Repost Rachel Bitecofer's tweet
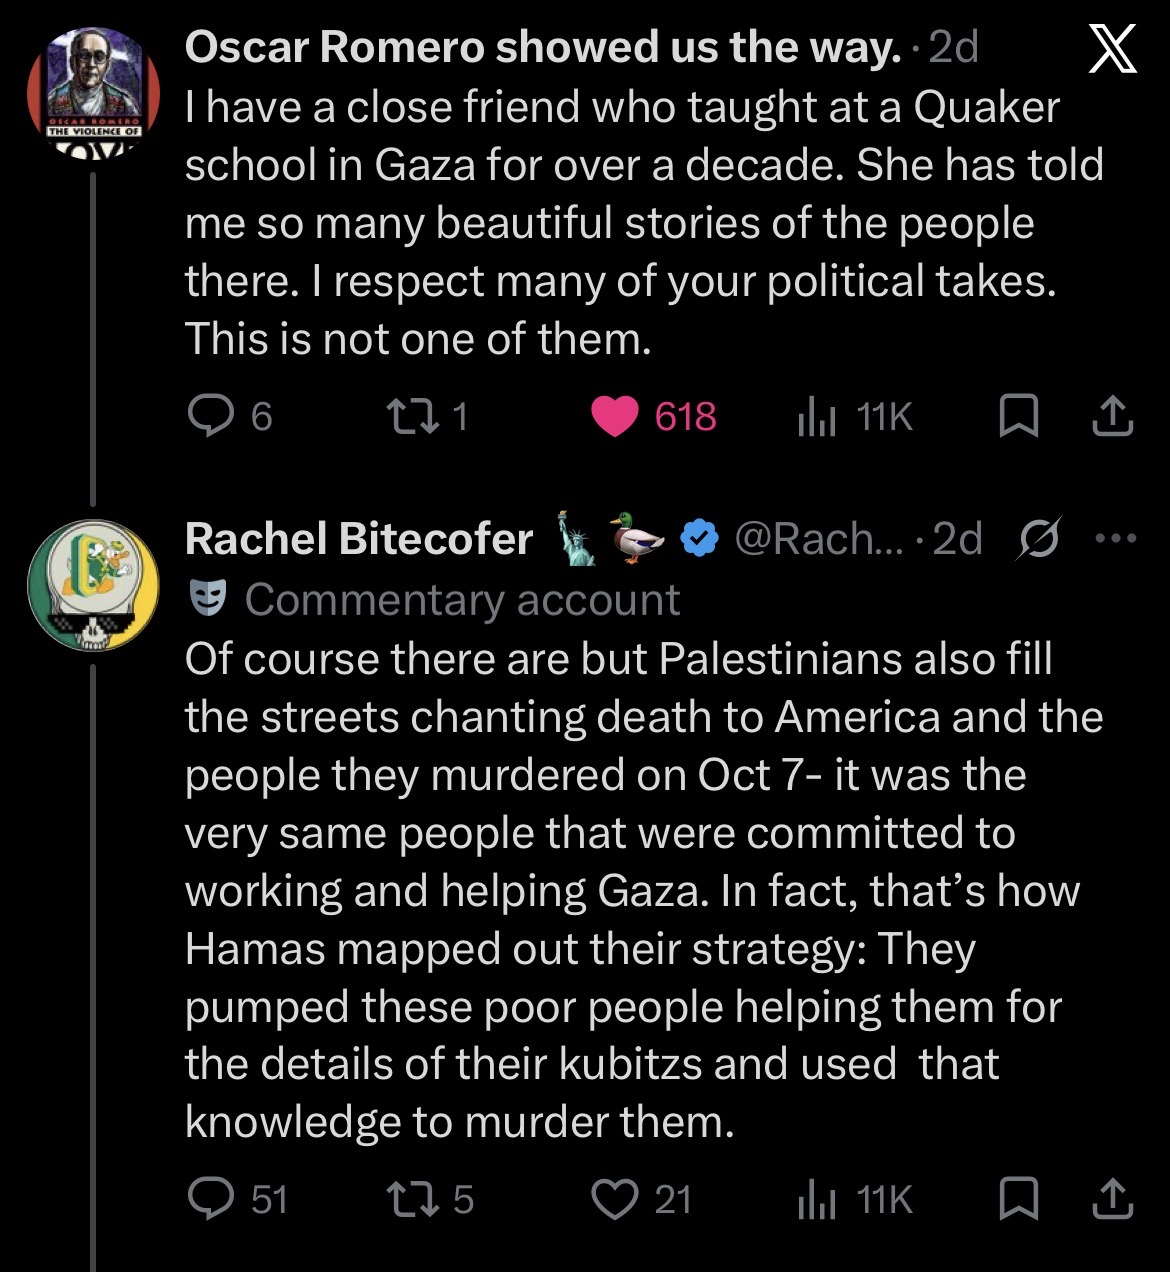The width and height of the screenshot is (1170, 1272). click(x=430, y=1199)
